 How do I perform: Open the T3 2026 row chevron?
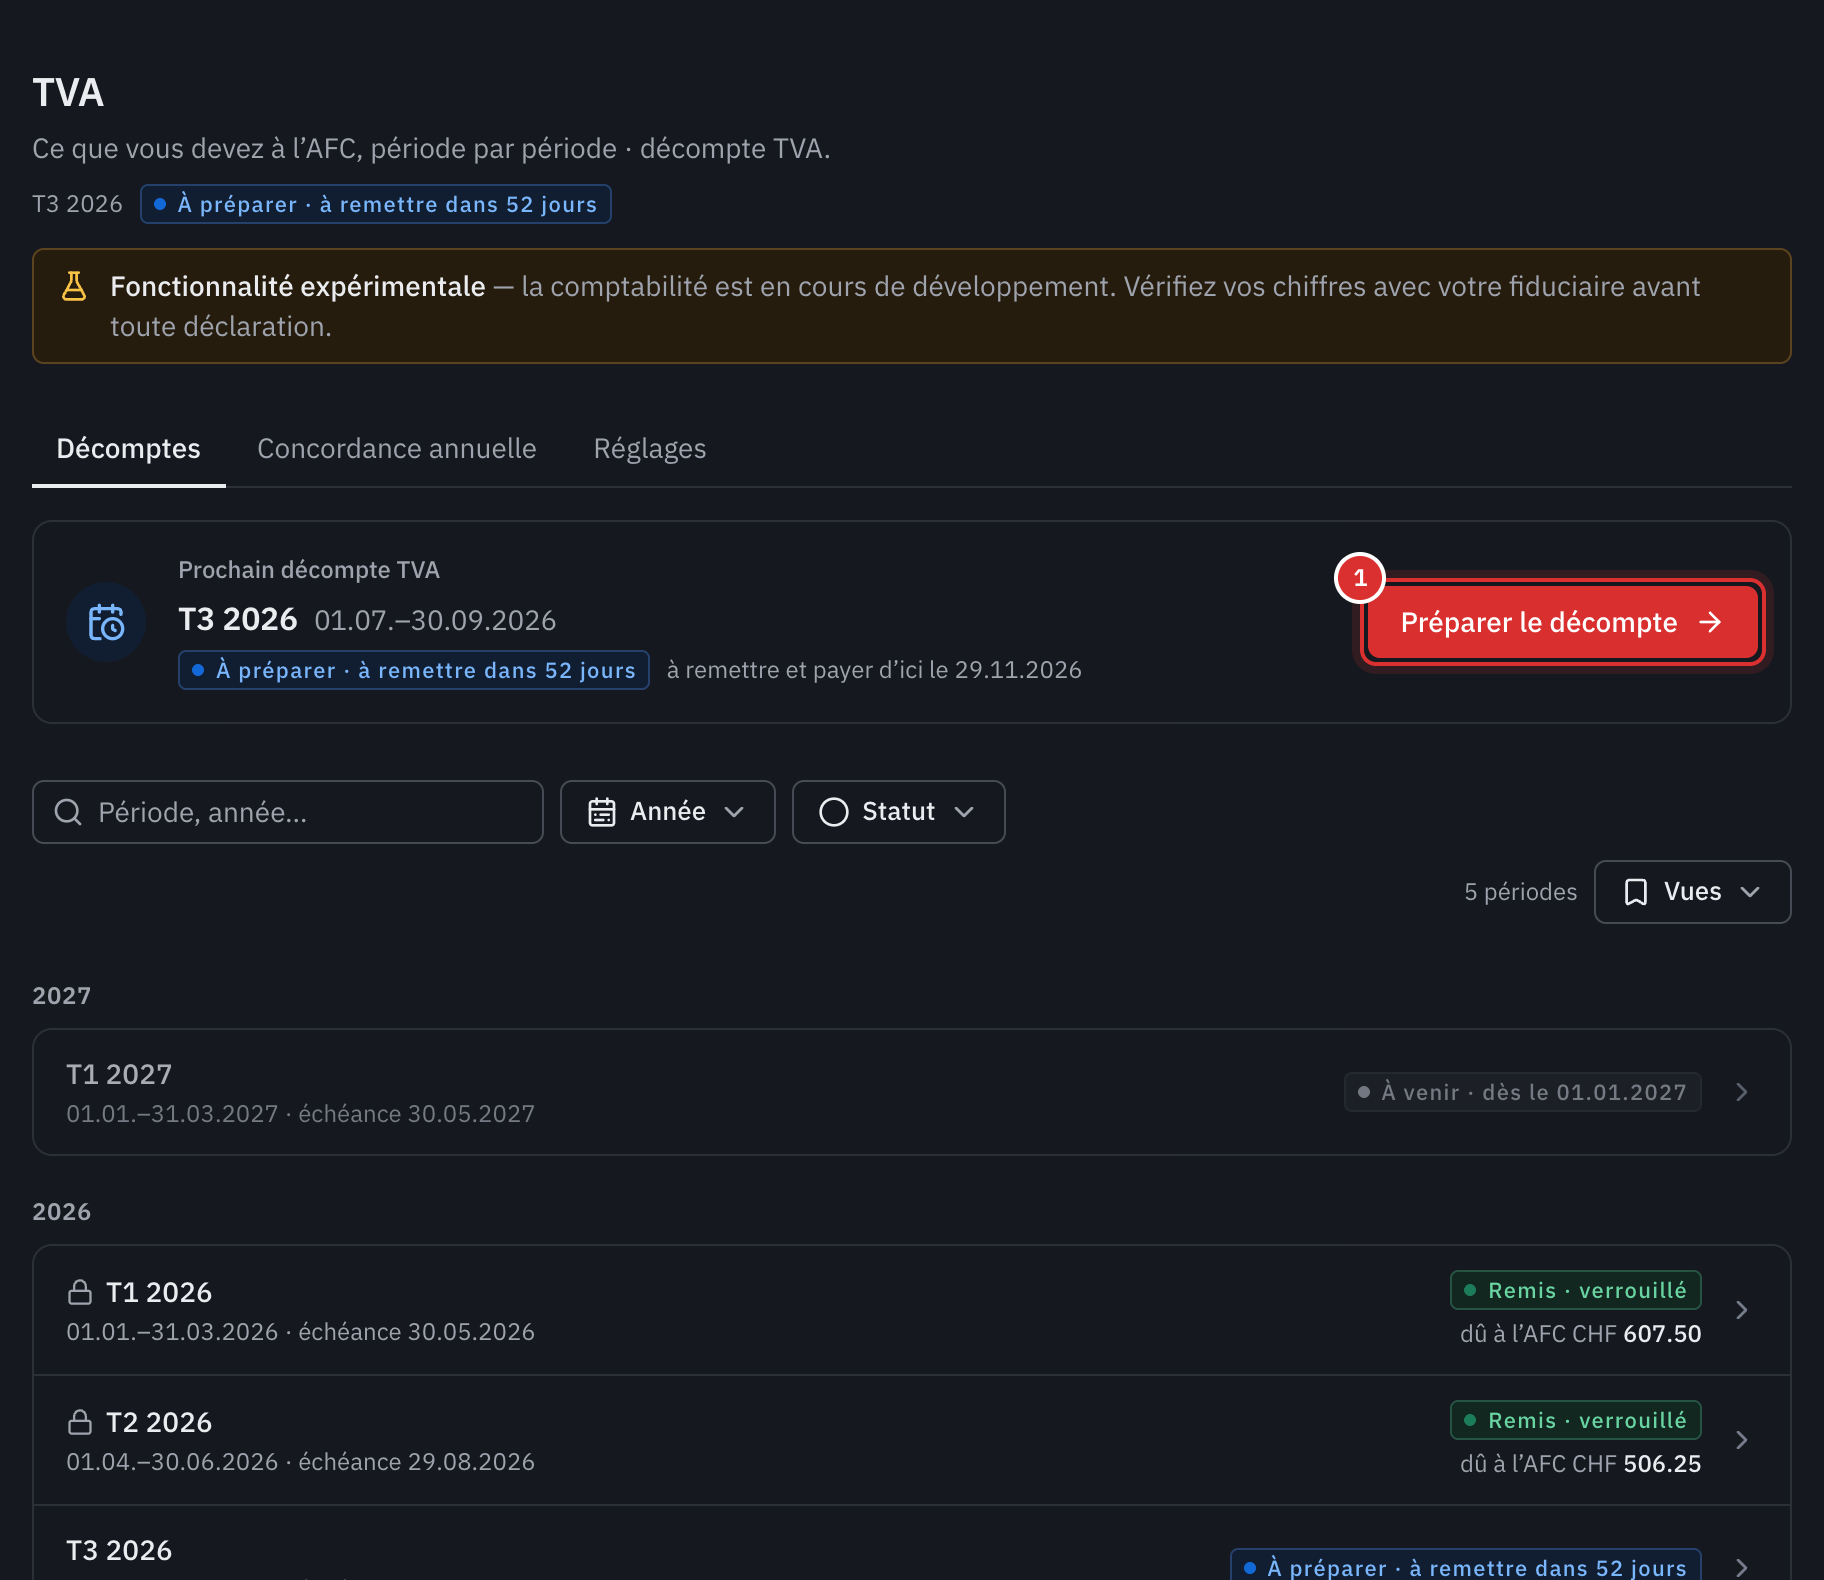pyautogui.click(x=1742, y=1567)
